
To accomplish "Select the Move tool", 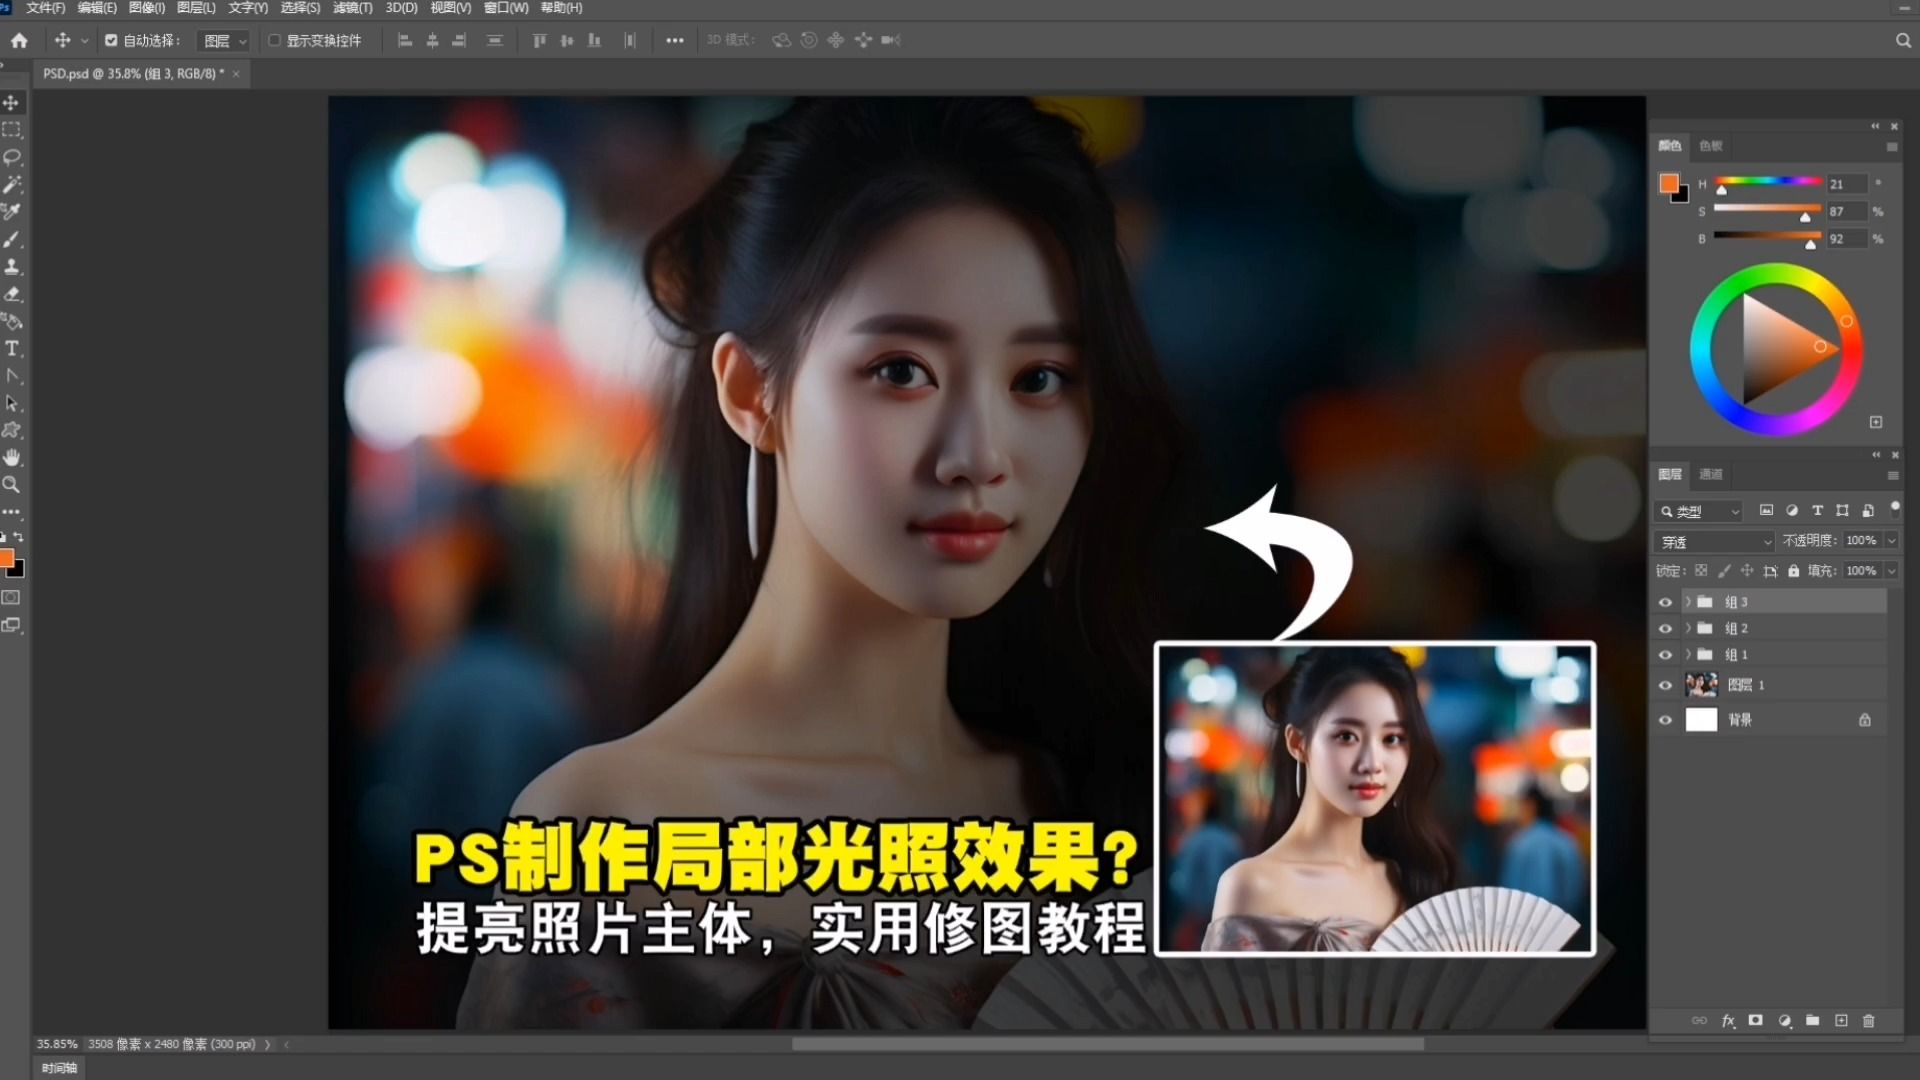I will [x=12, y=102].
